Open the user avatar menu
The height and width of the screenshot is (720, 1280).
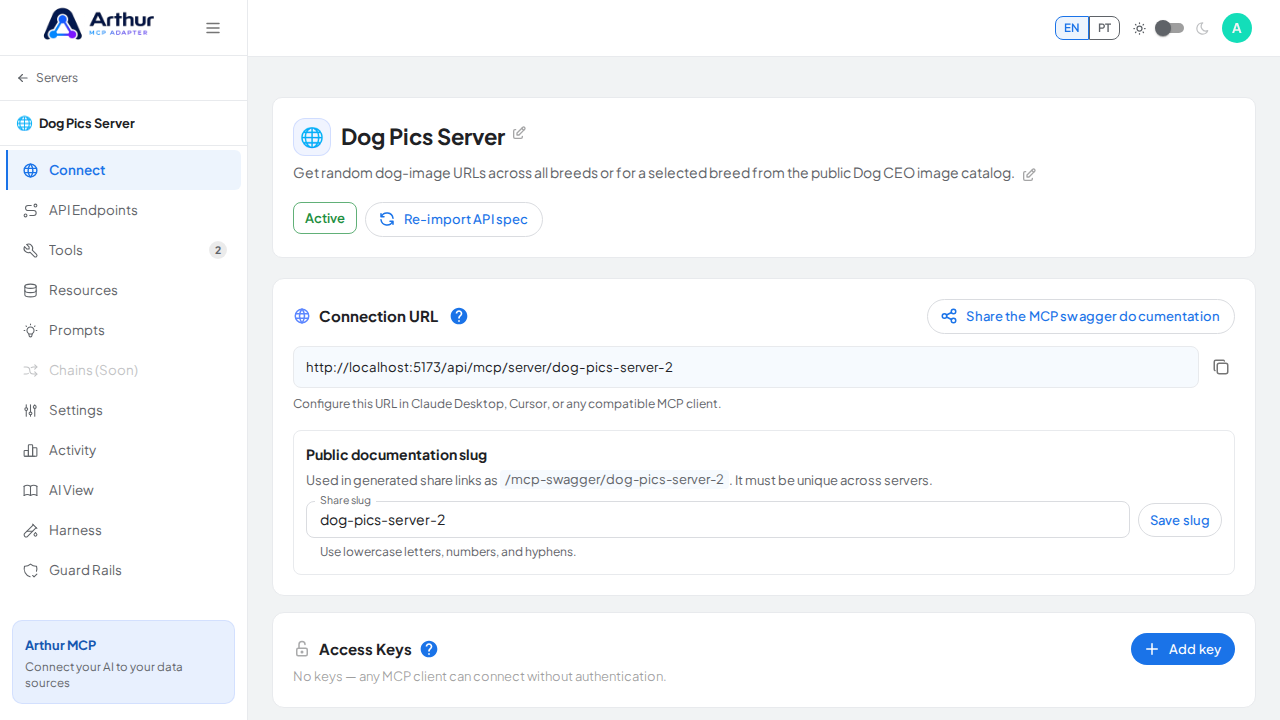pos(1237,28)
